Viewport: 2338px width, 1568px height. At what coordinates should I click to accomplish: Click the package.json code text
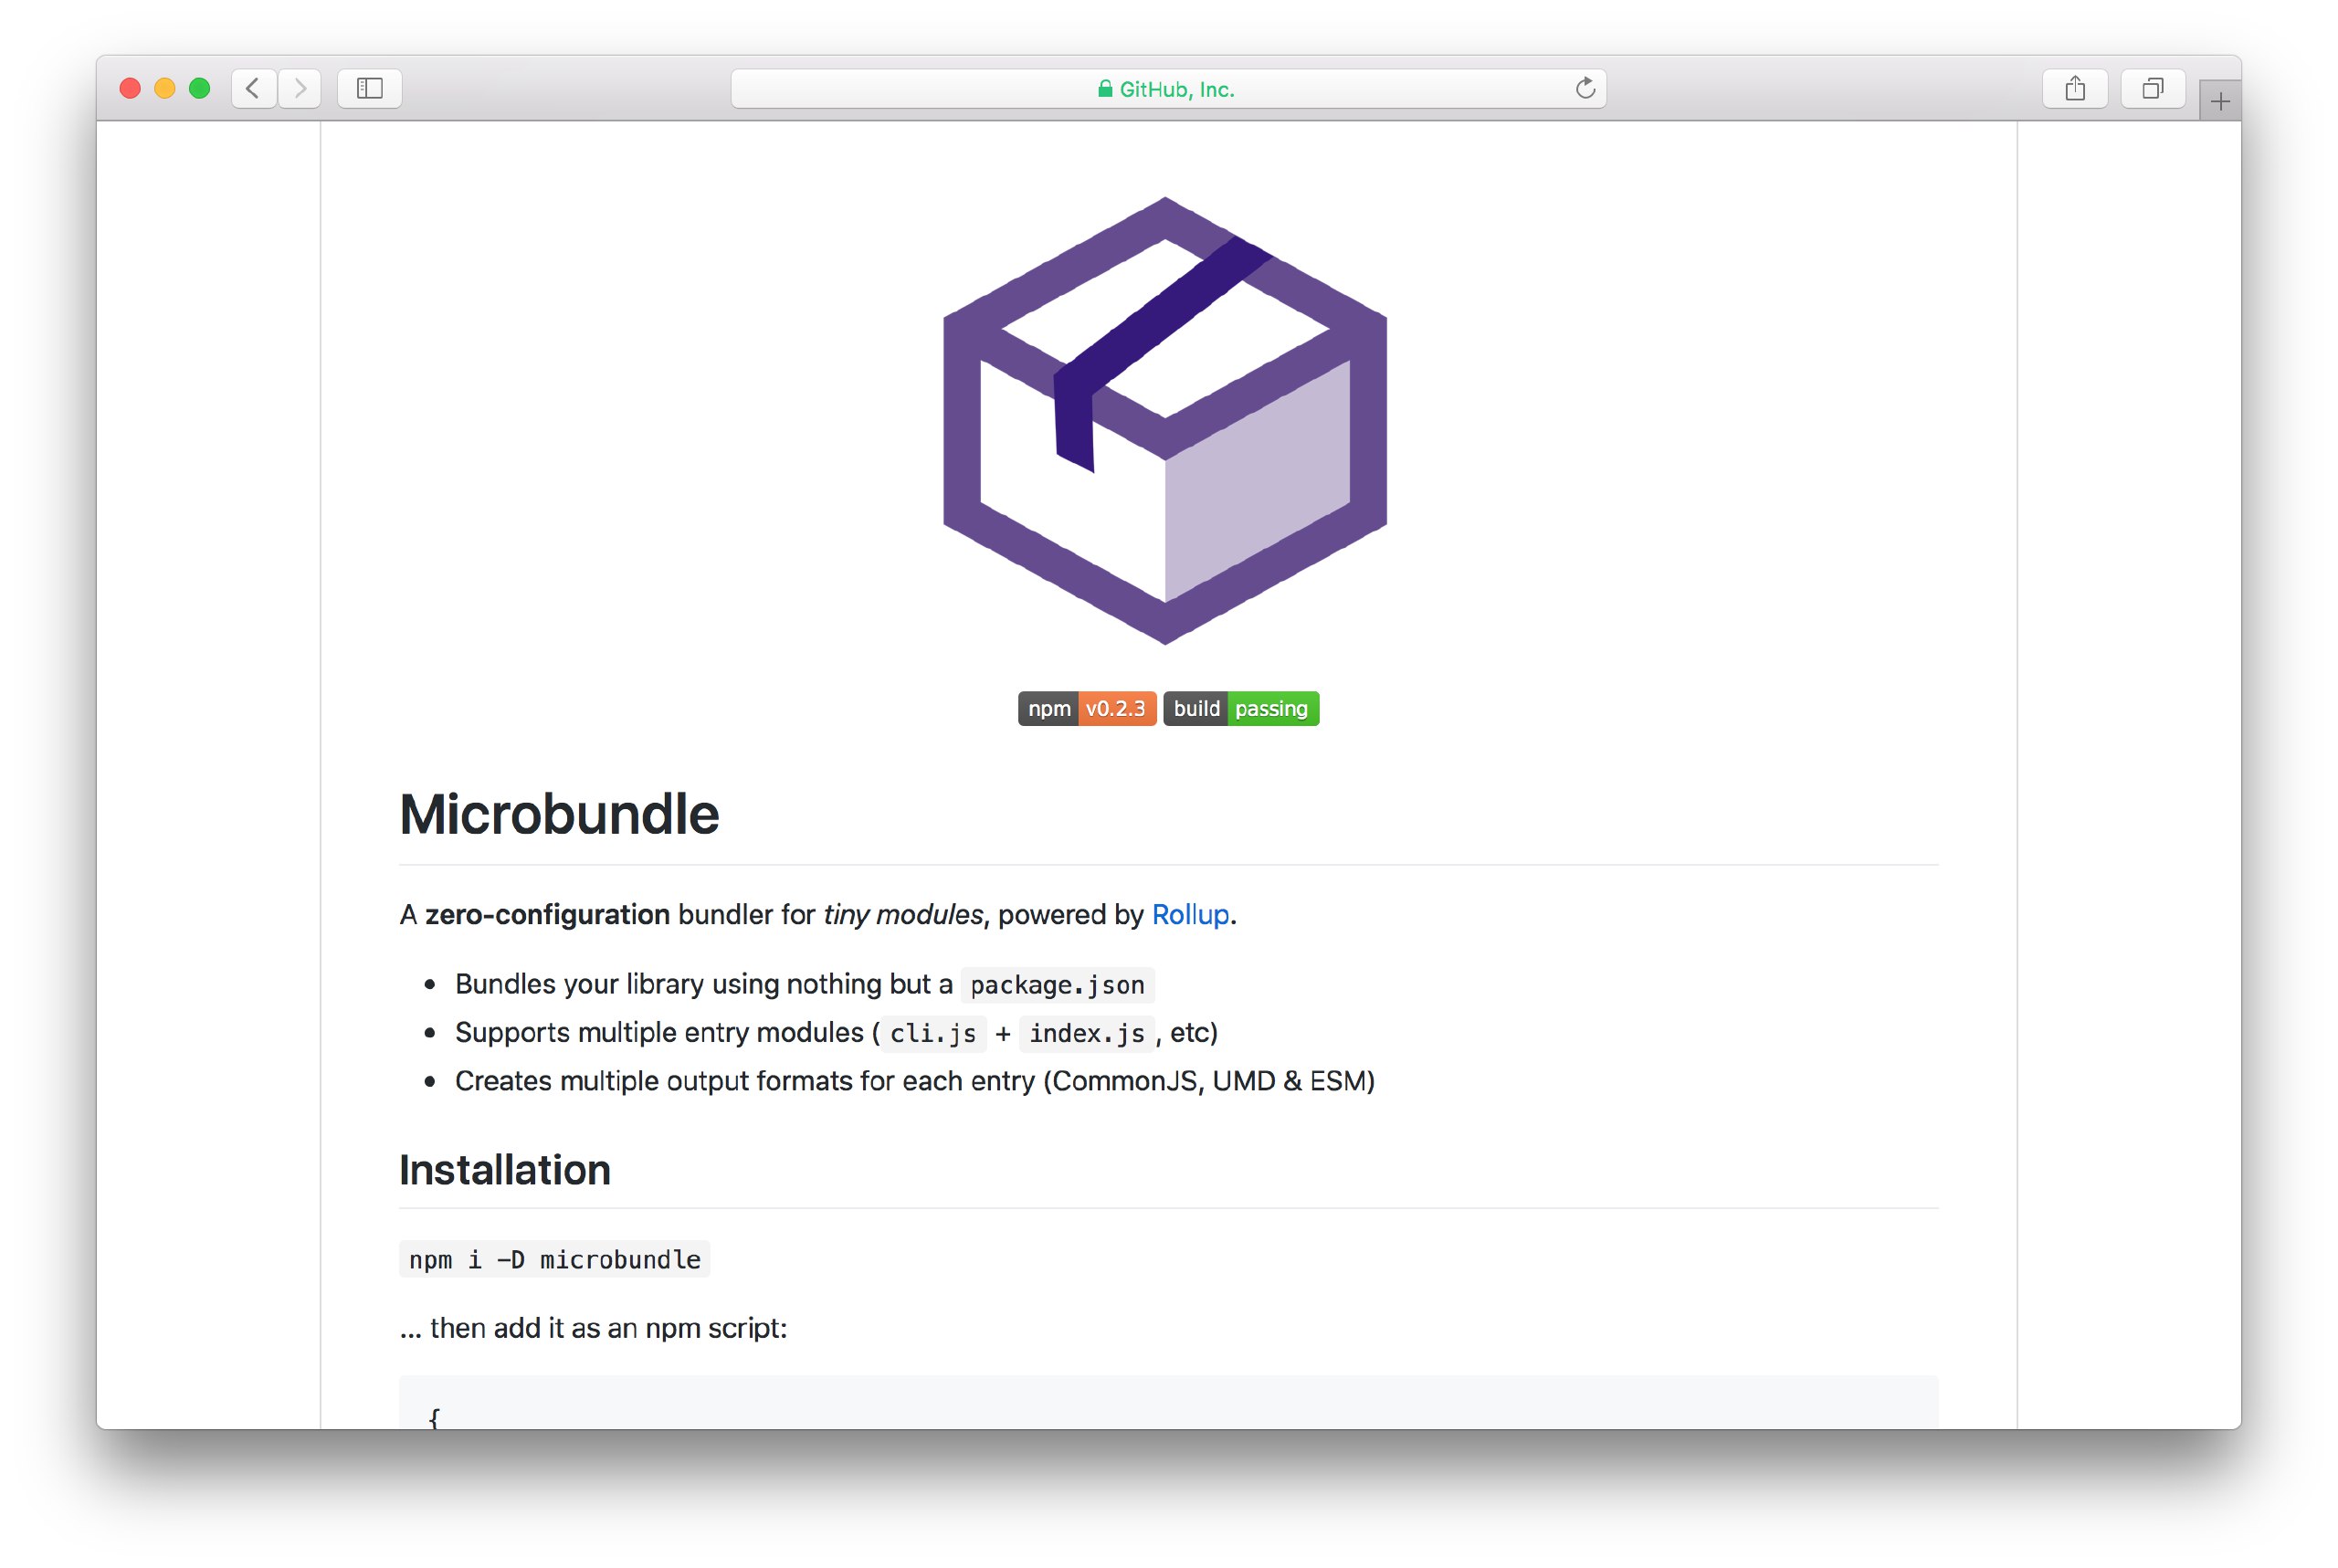pyautogui.click(x=1057, y=985)
